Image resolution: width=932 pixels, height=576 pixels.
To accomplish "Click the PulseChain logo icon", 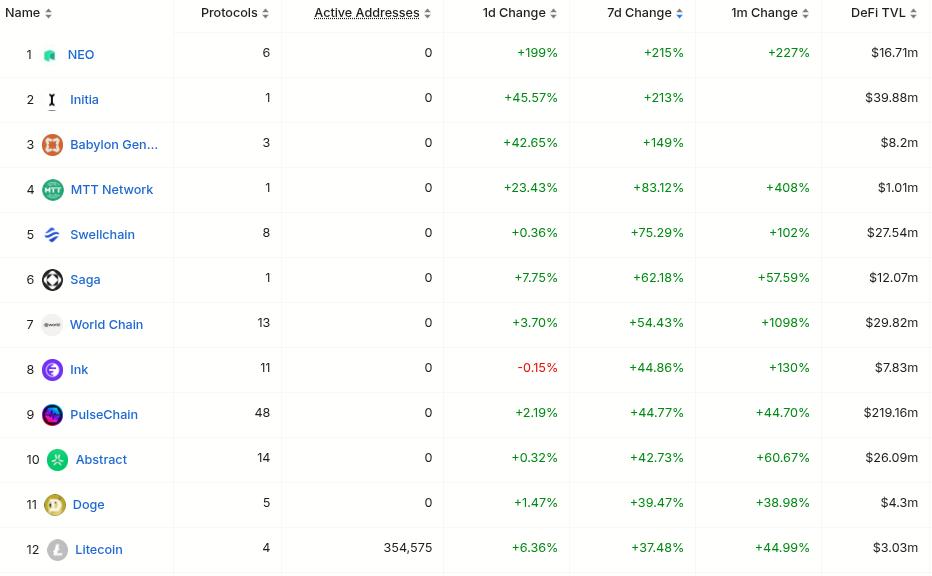I will pyautogui.click(x=52, y=415).
